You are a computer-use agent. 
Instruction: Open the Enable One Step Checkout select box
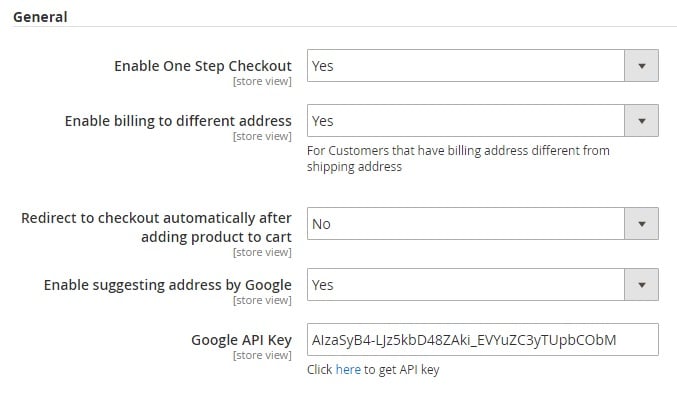pyautogui.click(x=483, y=66)
